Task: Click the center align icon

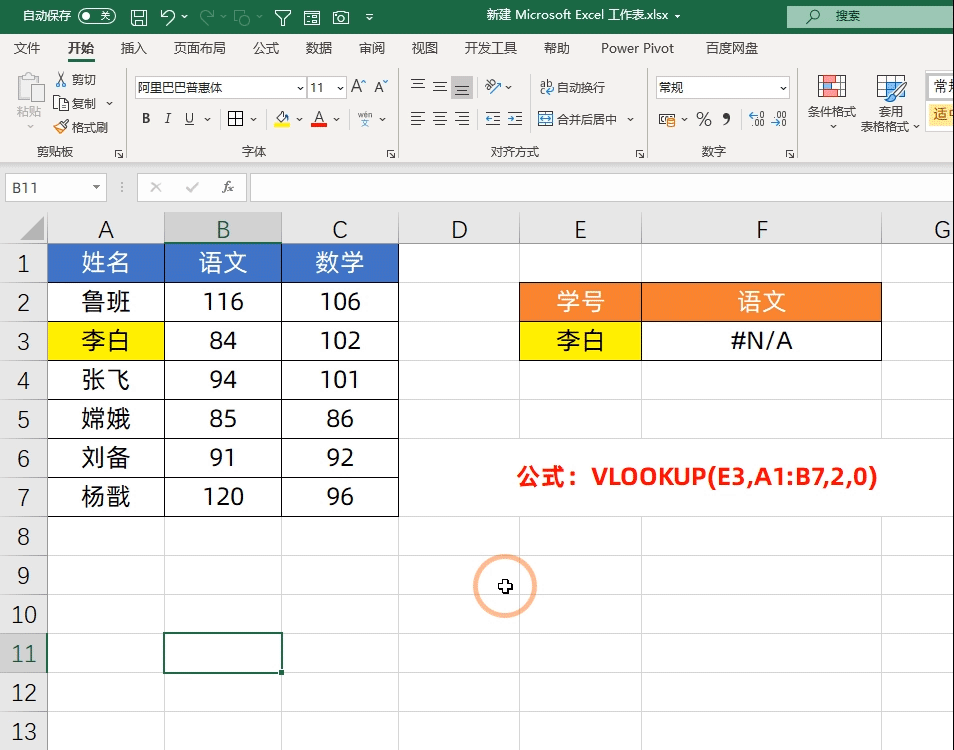Action: point(440,119)
